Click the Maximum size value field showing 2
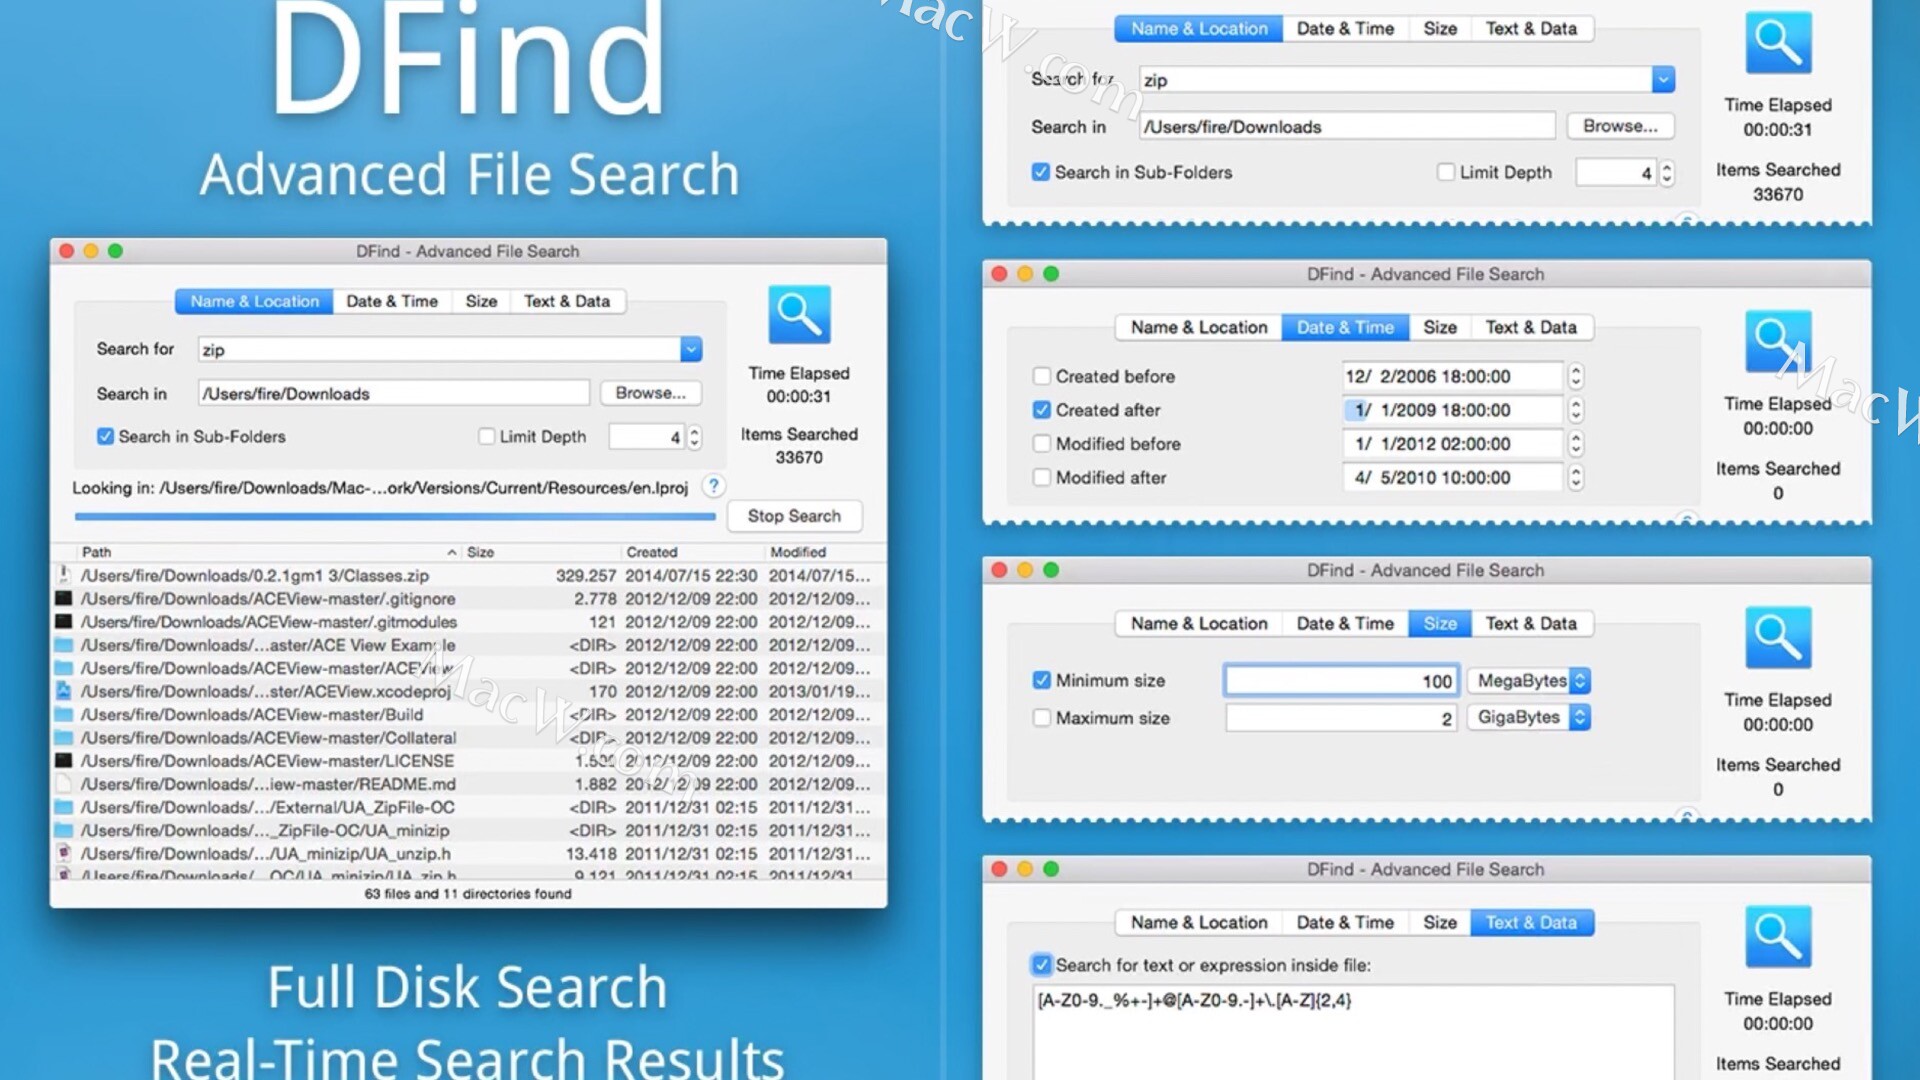Screen dimensions: 1920x1080 tap(1341, 718)
